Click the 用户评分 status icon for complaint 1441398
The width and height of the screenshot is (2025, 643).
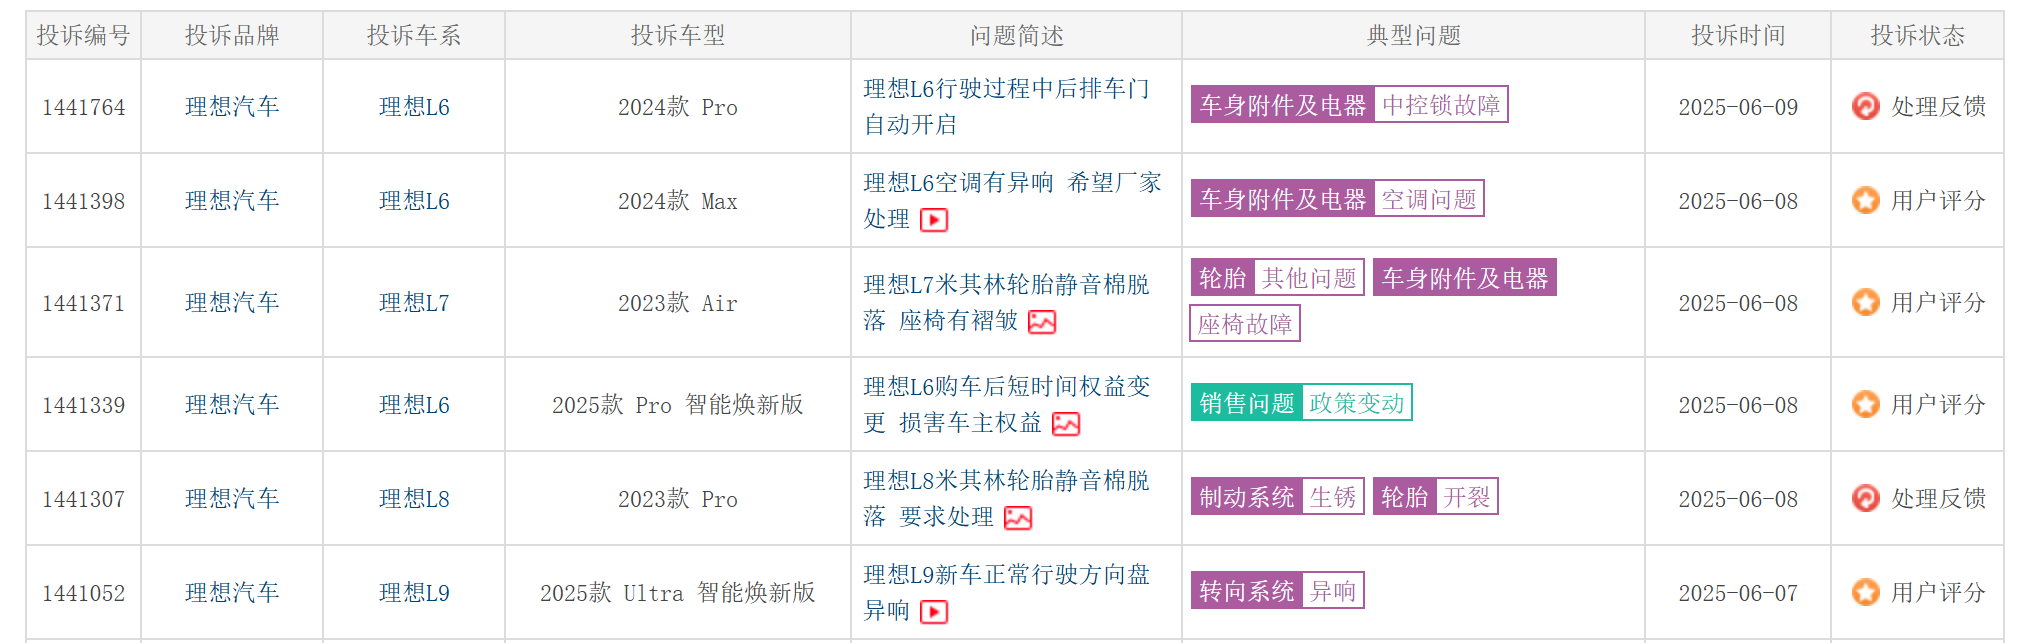(1865, 200)
